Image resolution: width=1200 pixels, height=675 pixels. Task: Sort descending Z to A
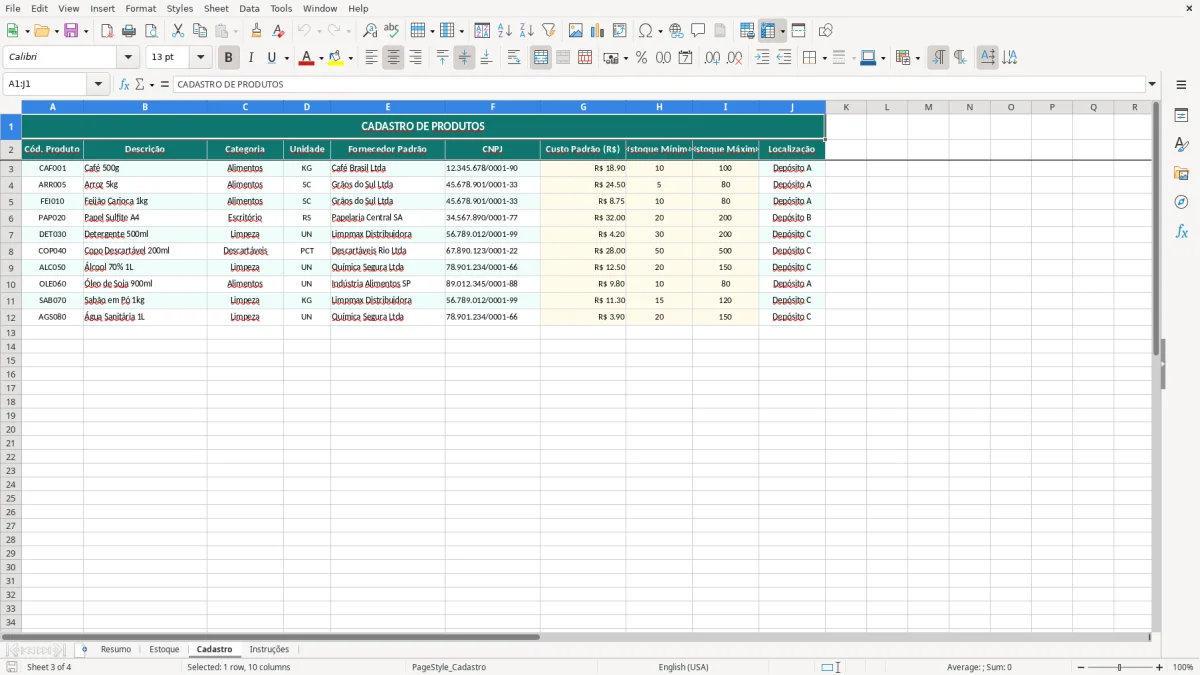[527, 31]
